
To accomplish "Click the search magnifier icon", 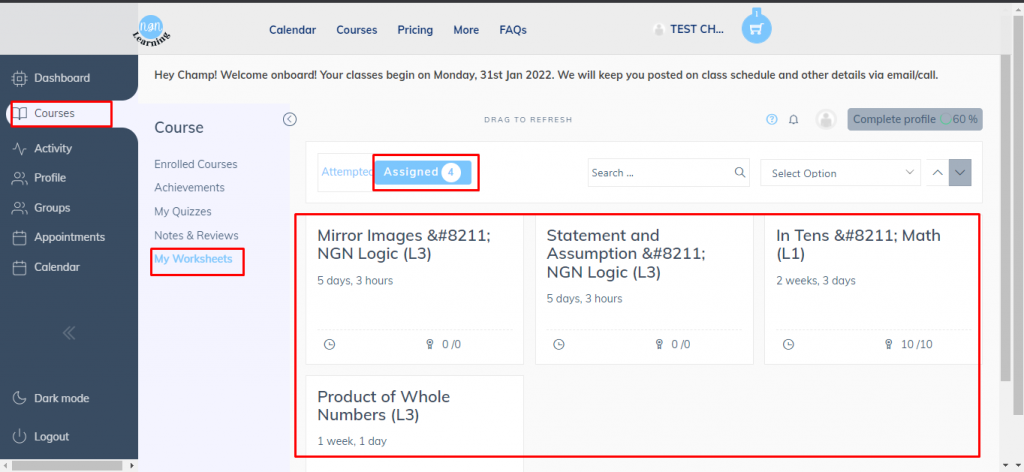I will pyautogui.click(x=740, y=172).
